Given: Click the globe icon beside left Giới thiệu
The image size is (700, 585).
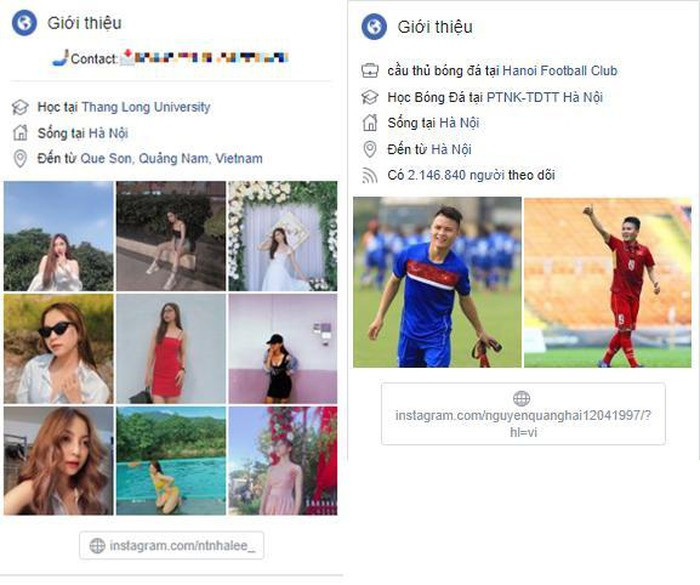Looking at the screenshot, I should click(x=24, y=23).
